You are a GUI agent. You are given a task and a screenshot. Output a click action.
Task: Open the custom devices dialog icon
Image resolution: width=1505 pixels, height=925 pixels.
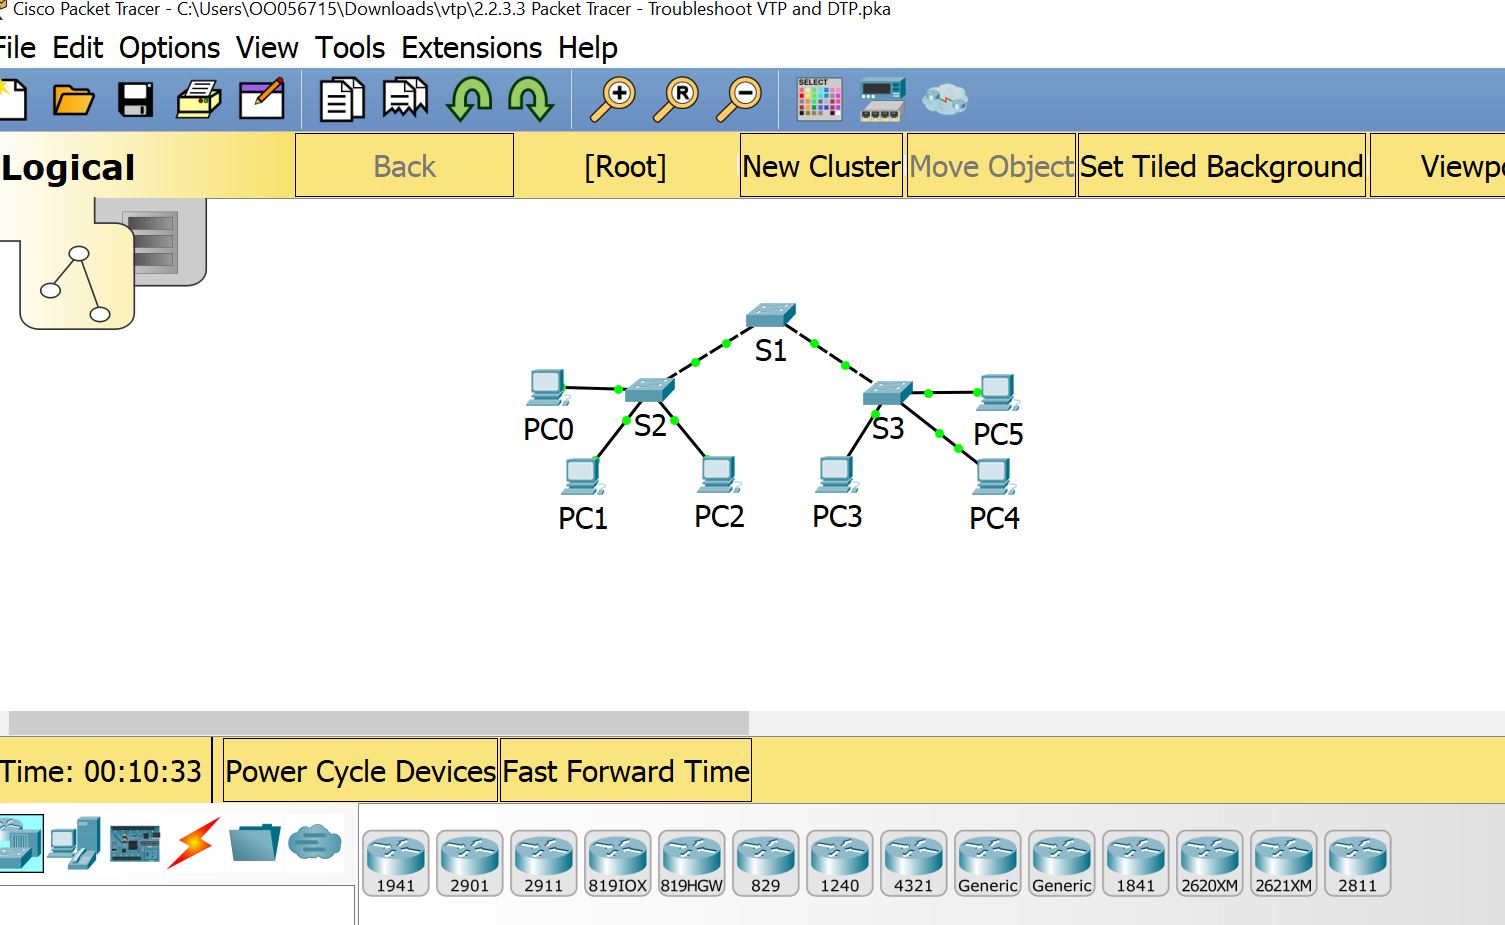[x=883, y=100]
